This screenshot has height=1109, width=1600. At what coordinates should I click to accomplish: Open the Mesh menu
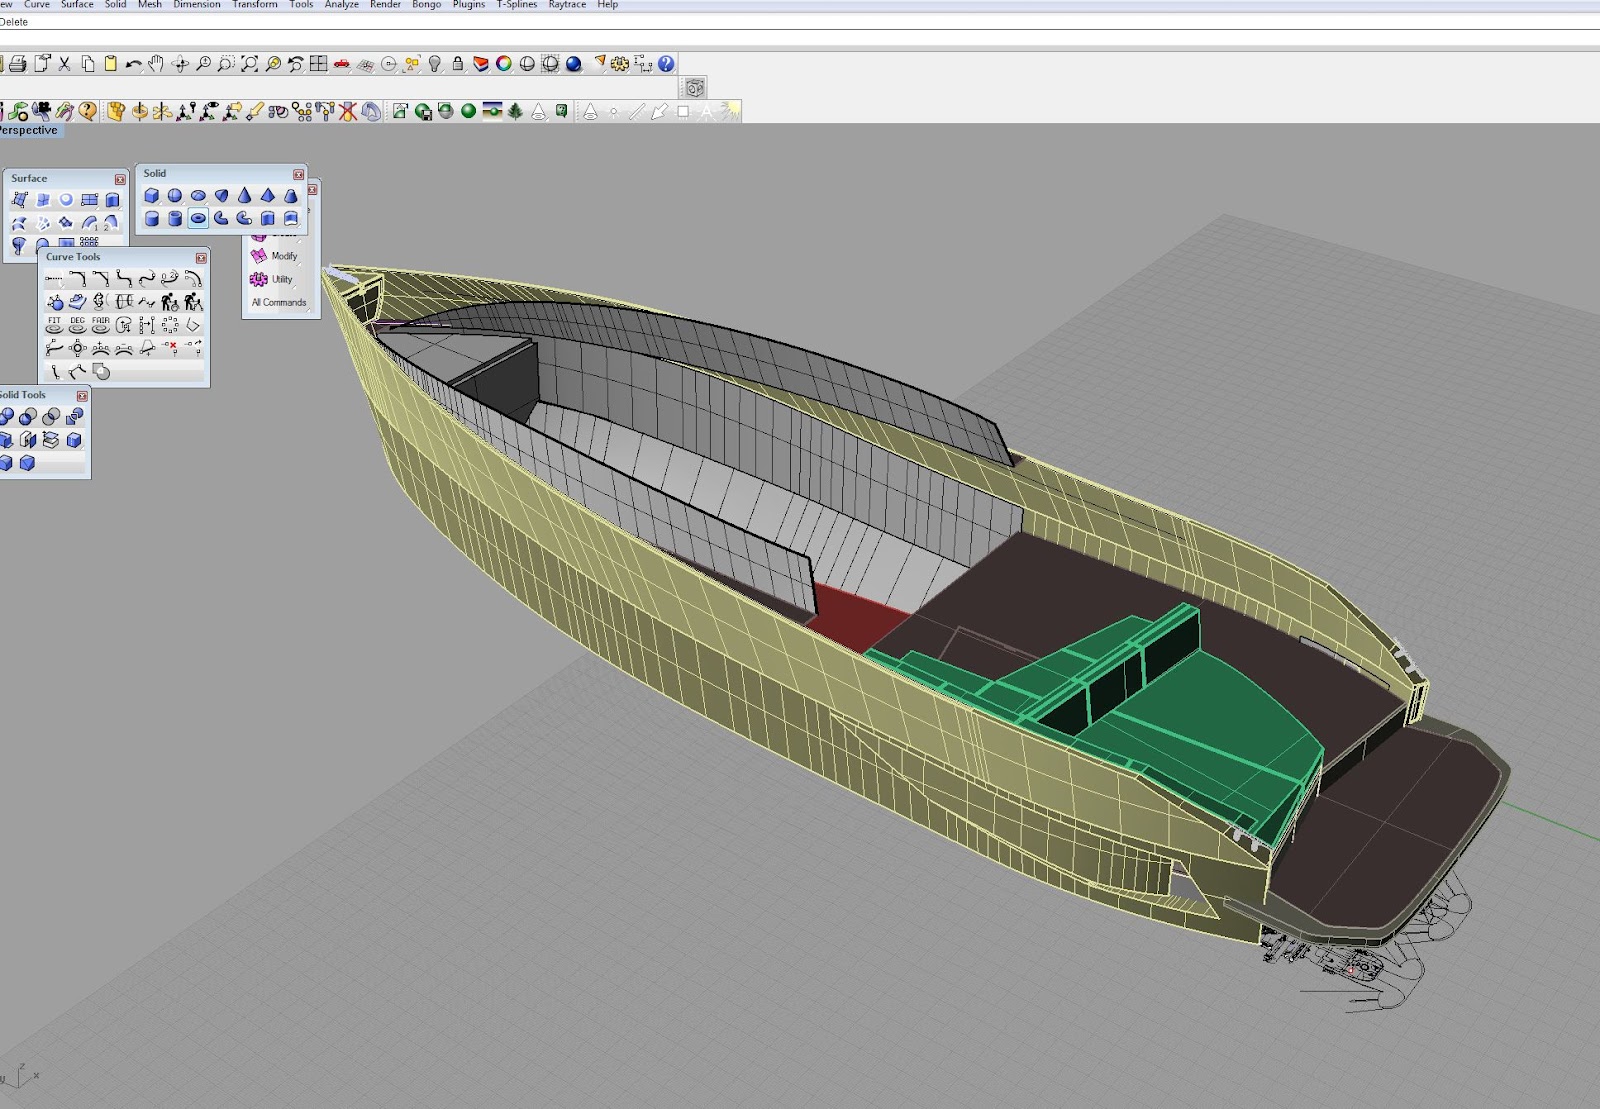click(150, 5)
